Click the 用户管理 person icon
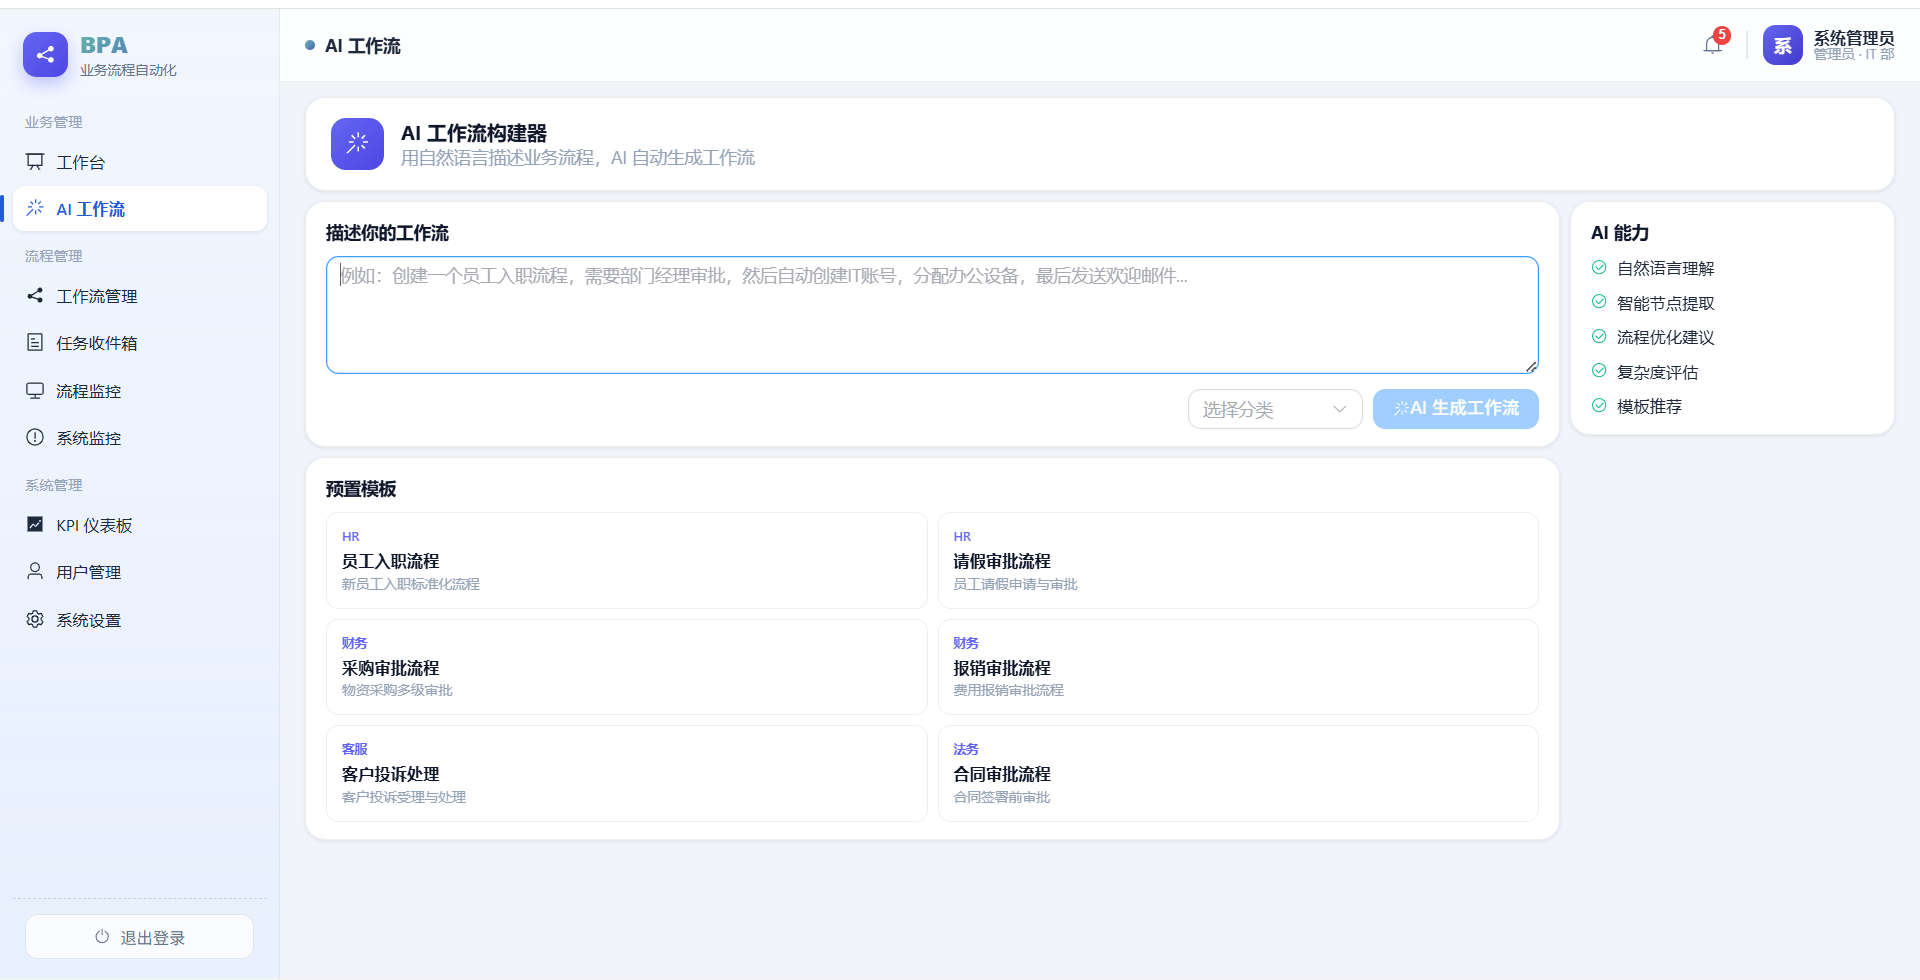 35,571
